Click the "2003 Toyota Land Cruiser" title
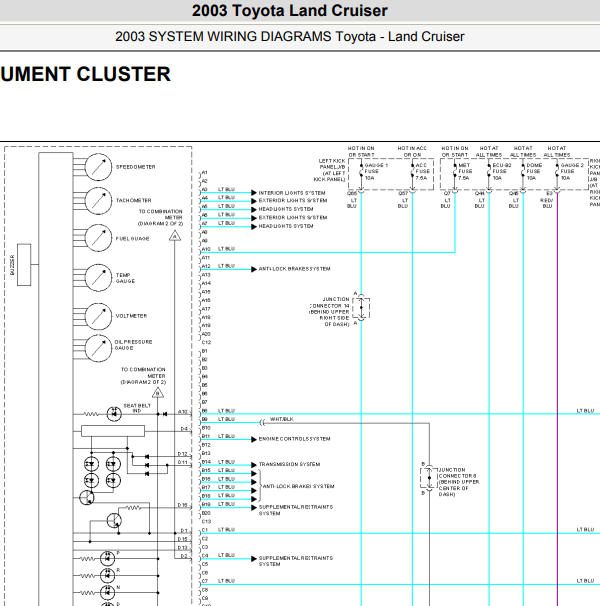 [x=290, y=10]
